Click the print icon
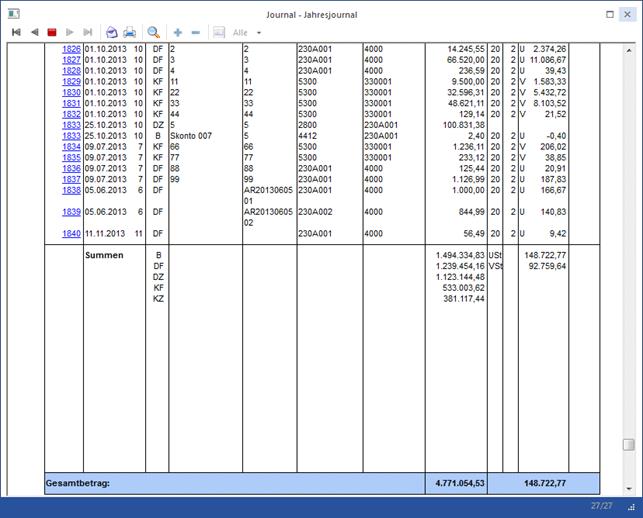643x518 pixels. (130, 32)
